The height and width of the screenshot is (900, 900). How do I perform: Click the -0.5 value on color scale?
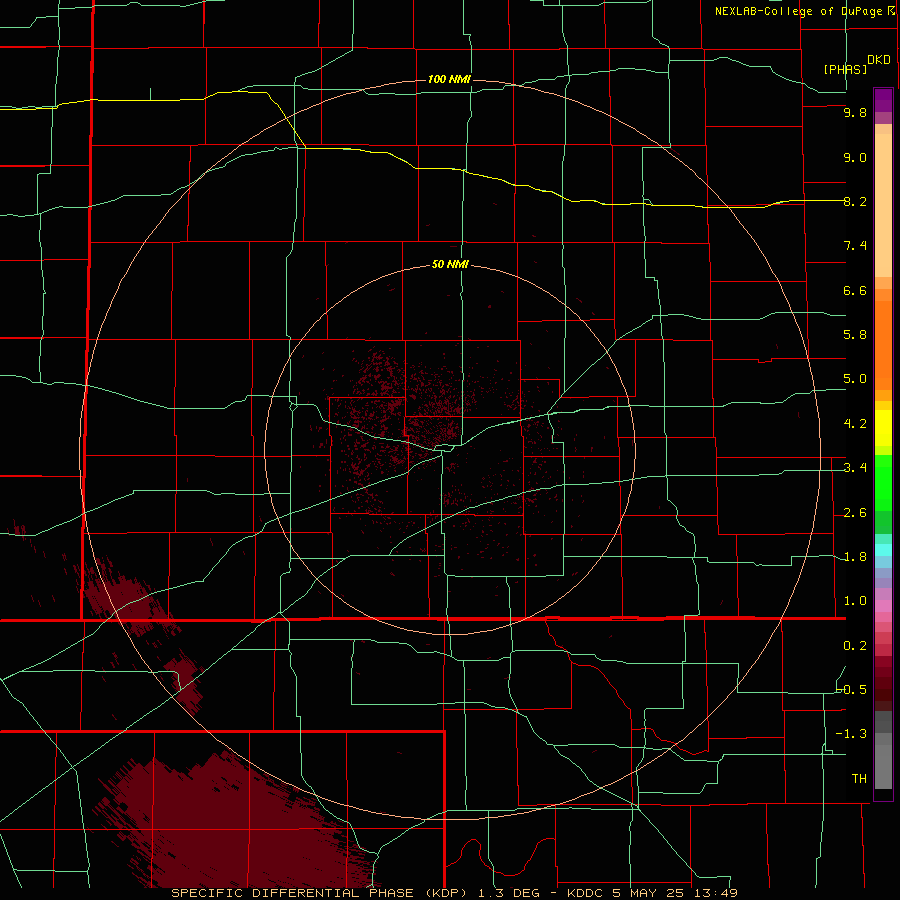[x=852, y=690]
